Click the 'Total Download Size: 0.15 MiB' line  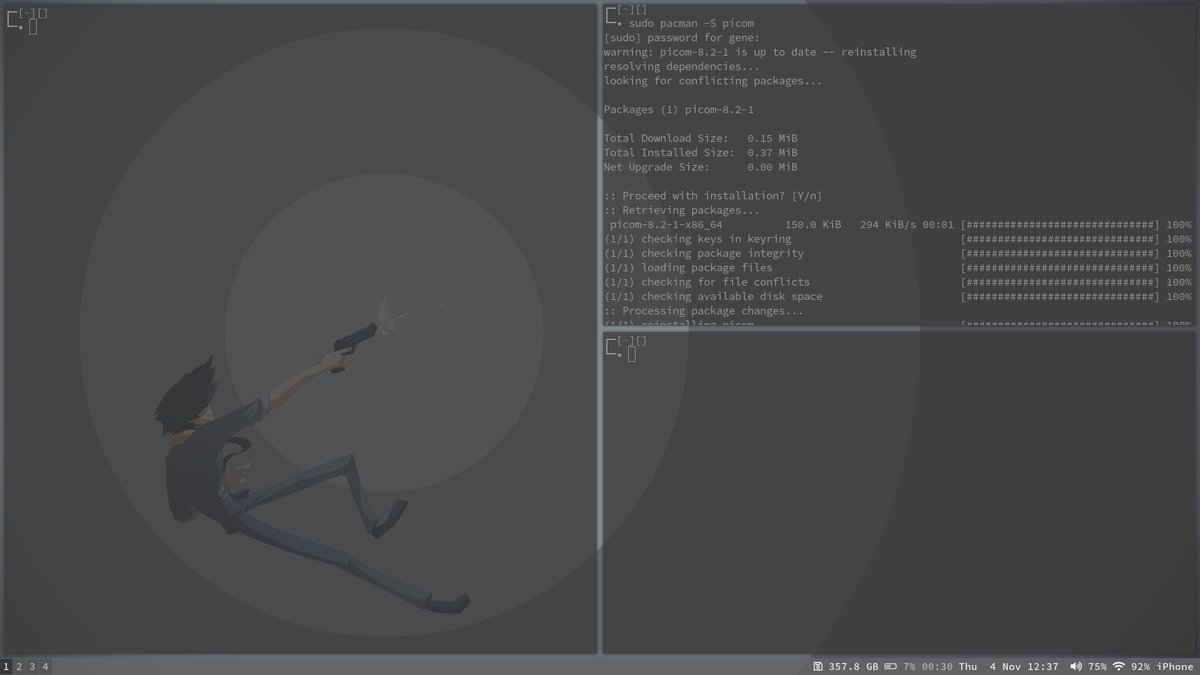[700, 139]
